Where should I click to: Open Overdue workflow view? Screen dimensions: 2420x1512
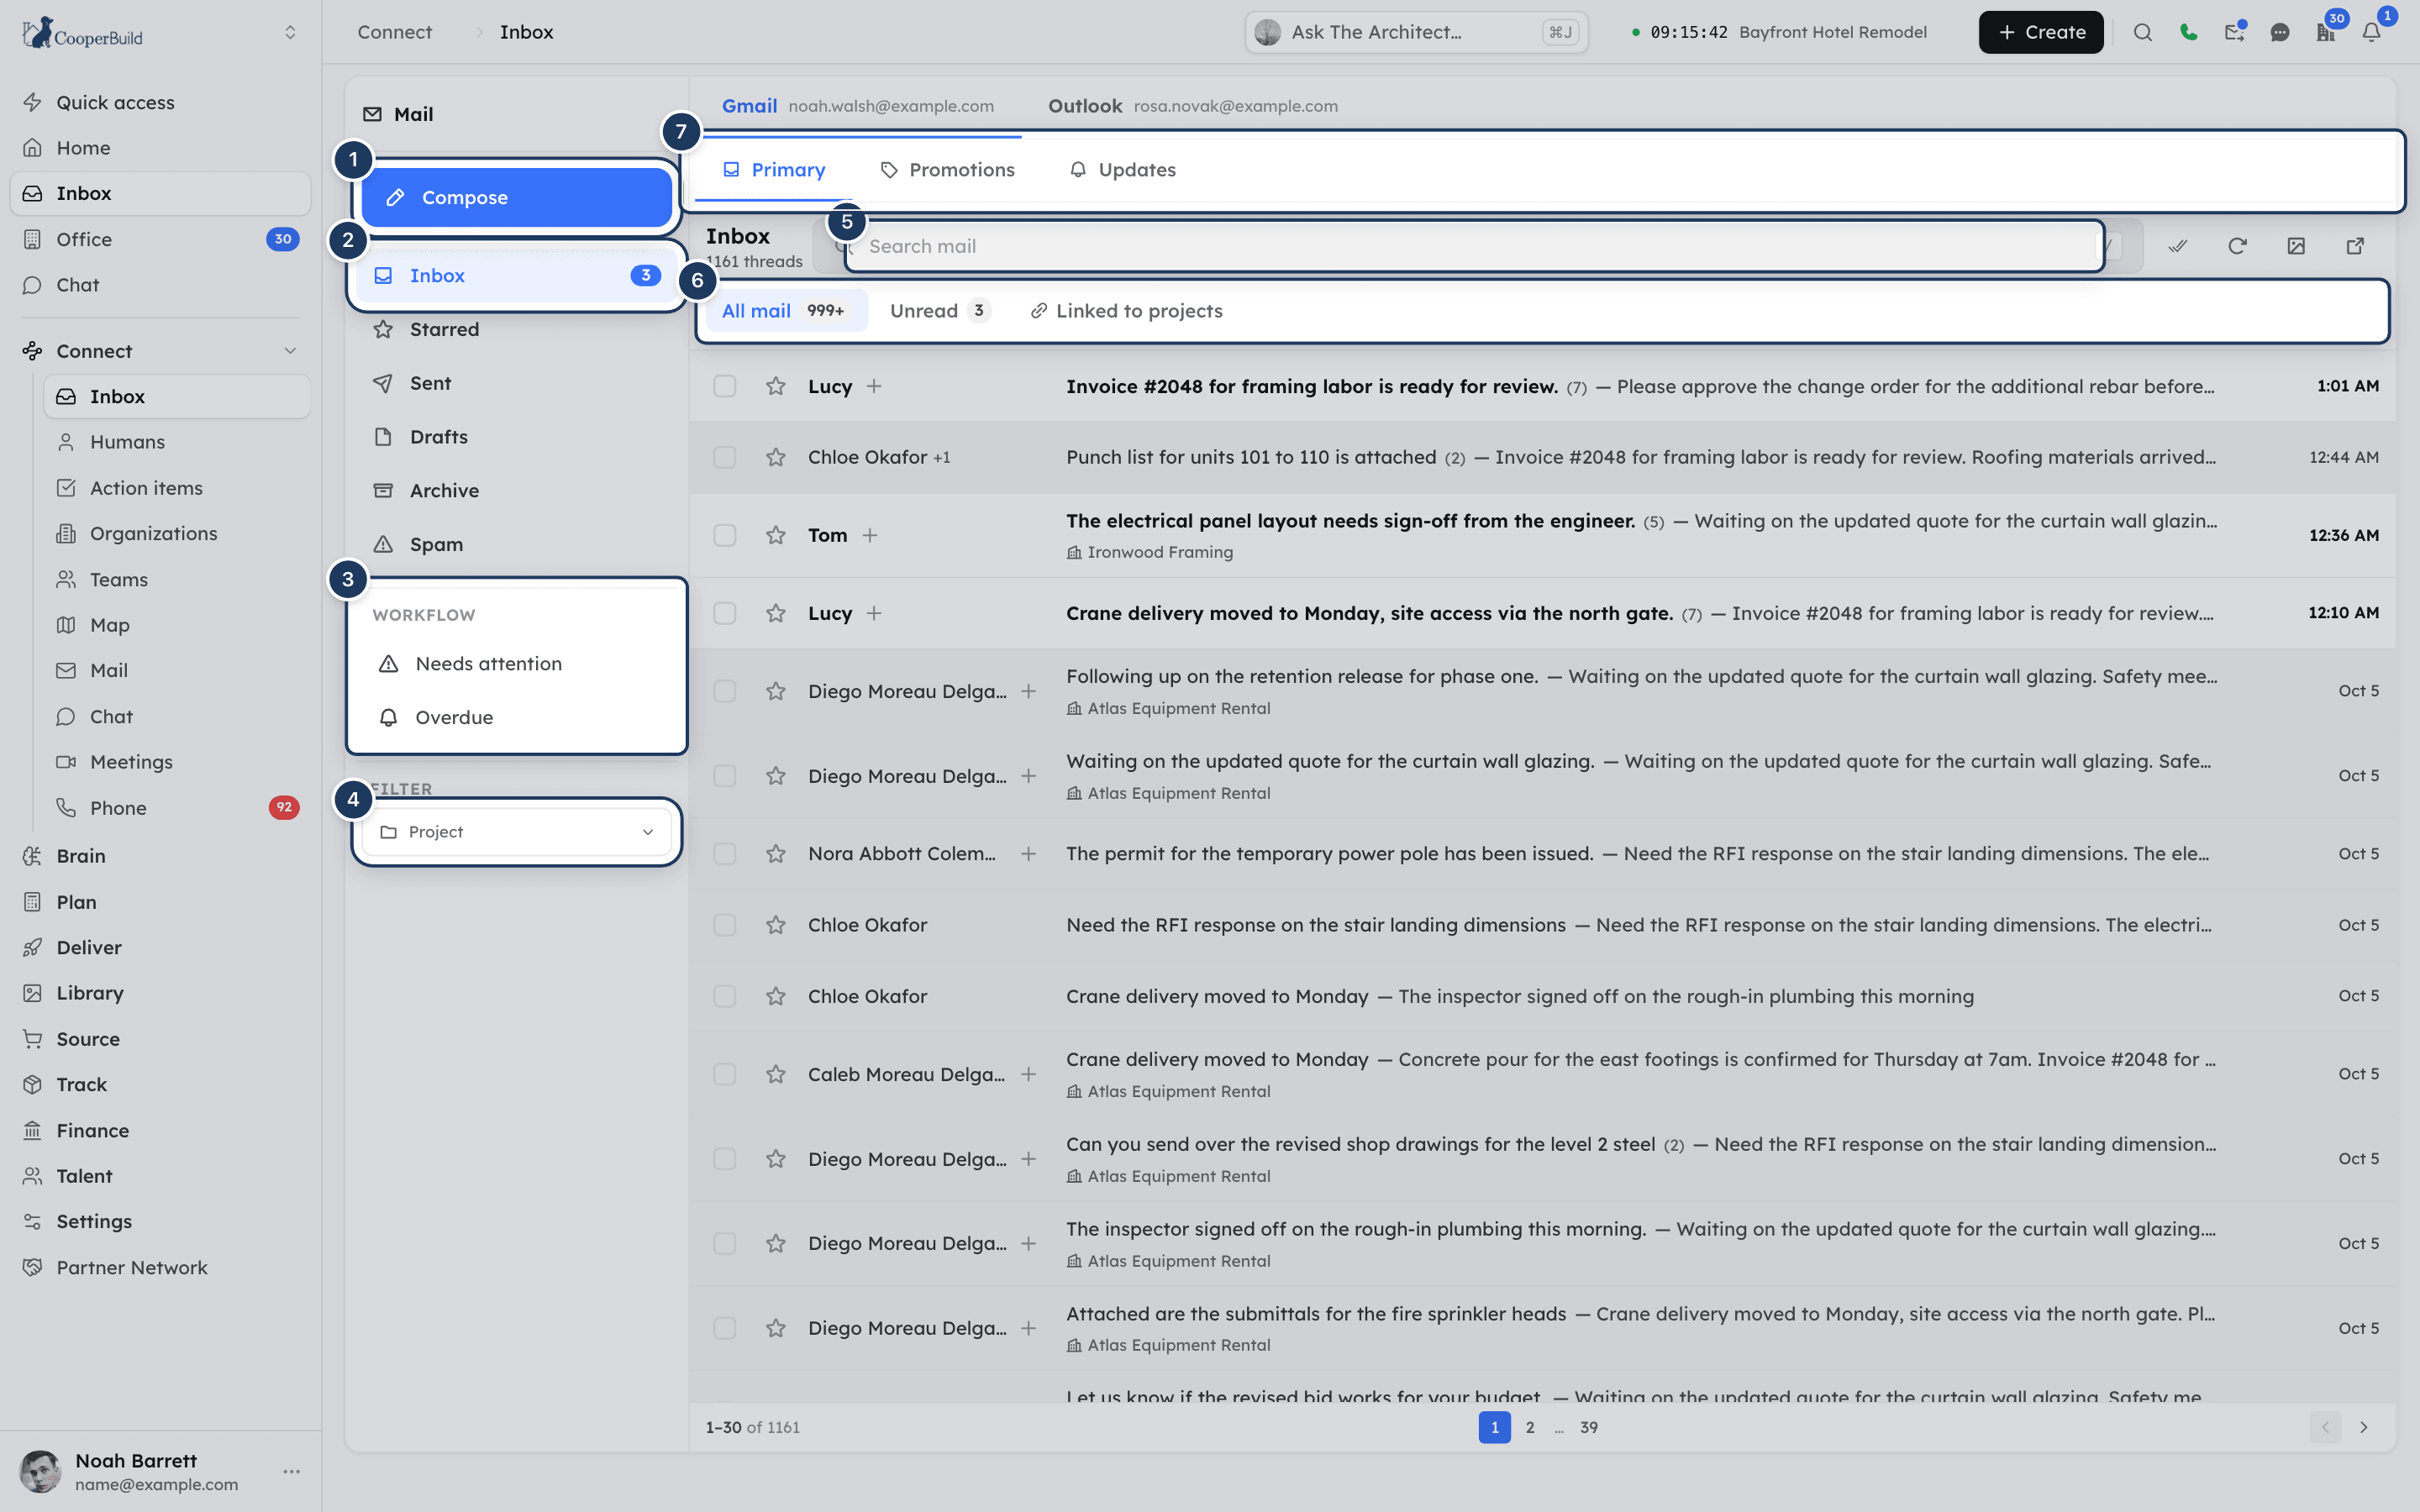click(516, 717)
